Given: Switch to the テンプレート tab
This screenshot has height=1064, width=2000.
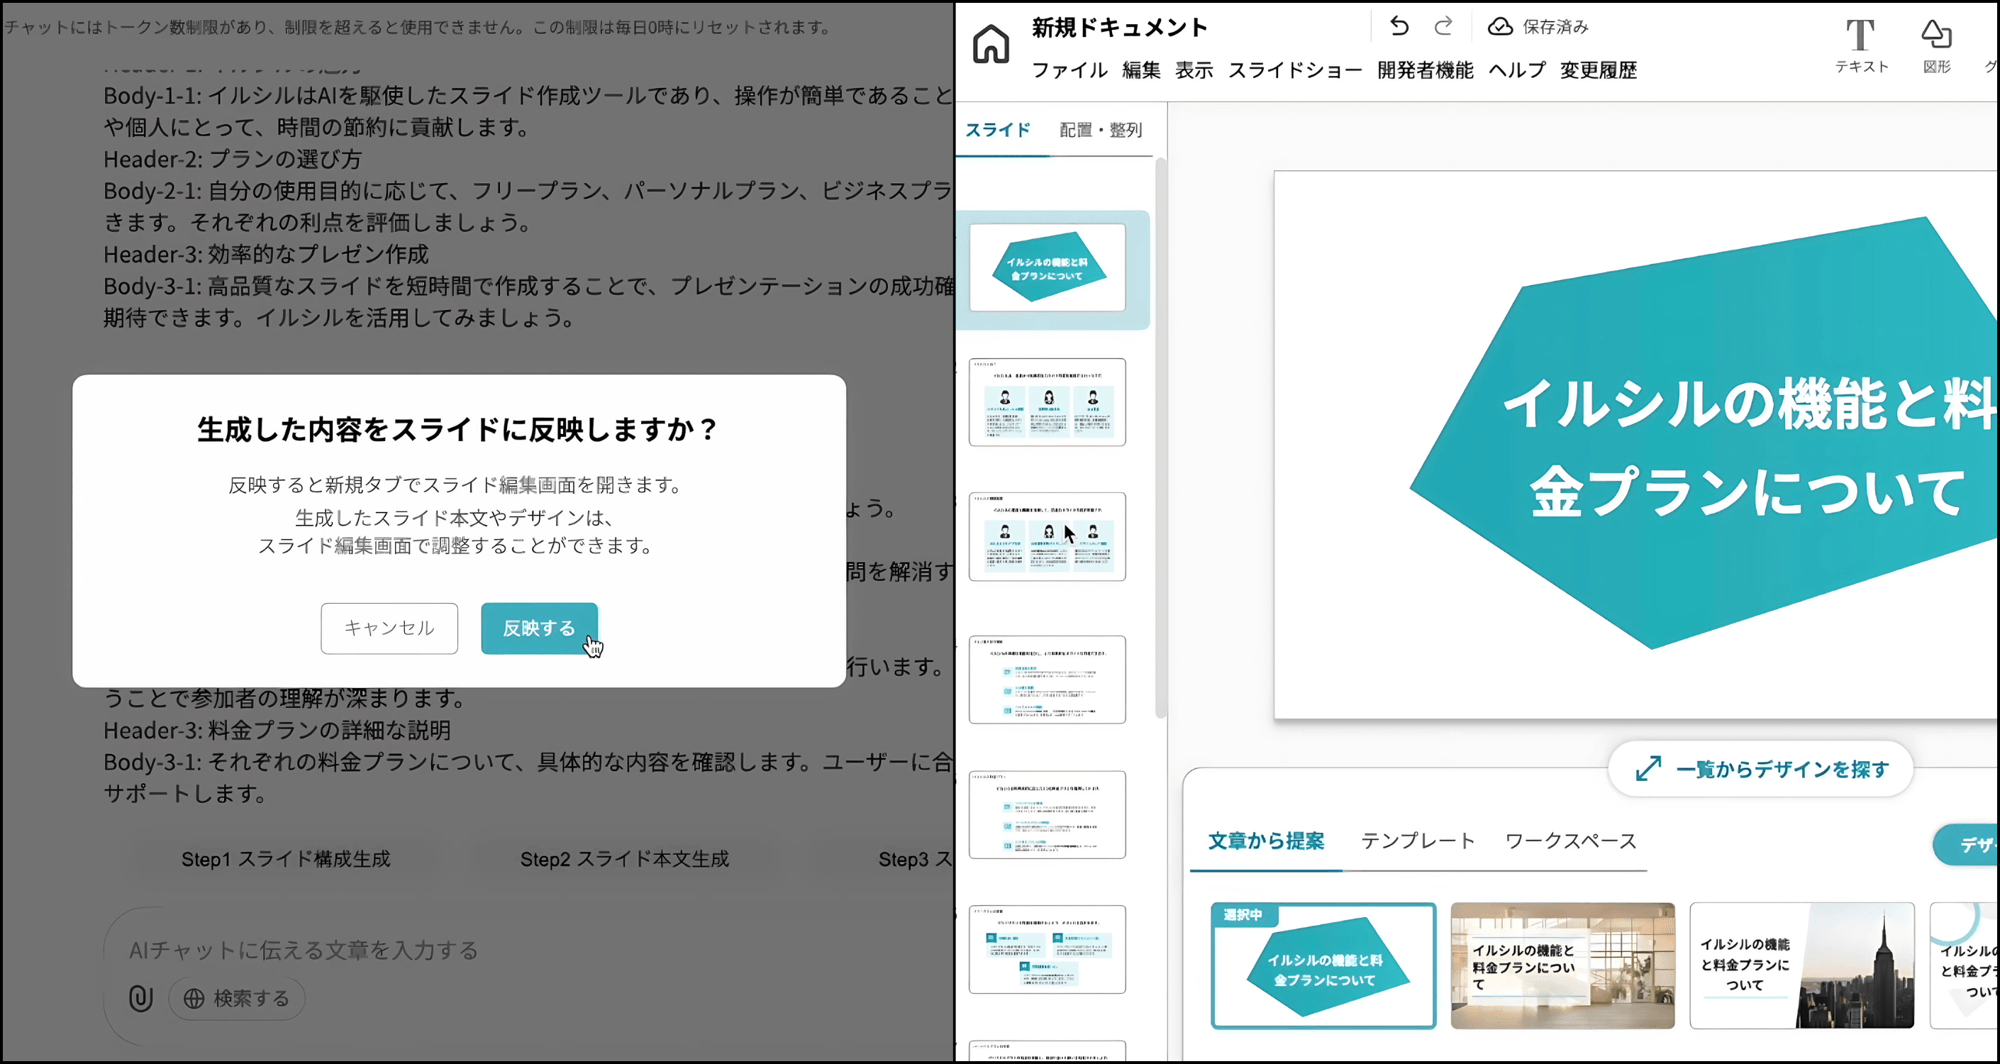Looking at the screenshot, I should (x=1417, y=841).
